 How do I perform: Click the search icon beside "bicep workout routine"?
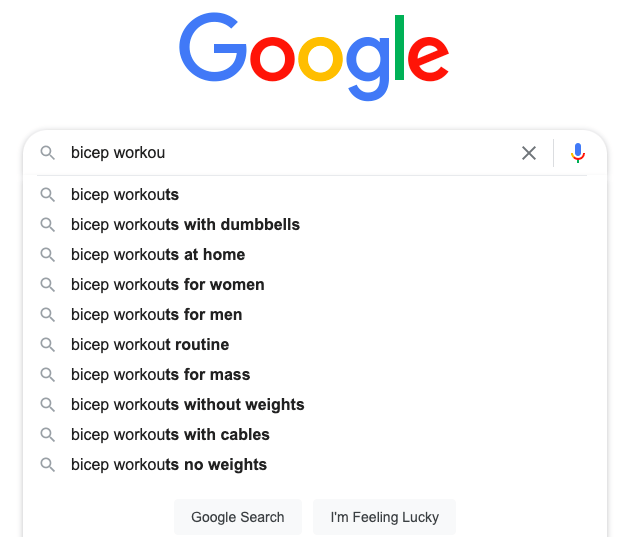pyautogui.click(x=47, y=344)
